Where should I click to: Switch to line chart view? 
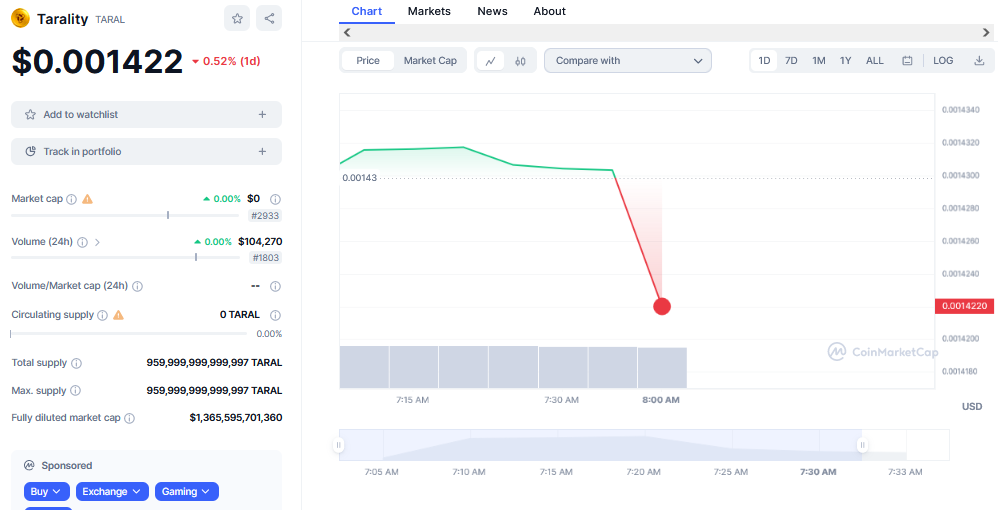tap(491, 61)
